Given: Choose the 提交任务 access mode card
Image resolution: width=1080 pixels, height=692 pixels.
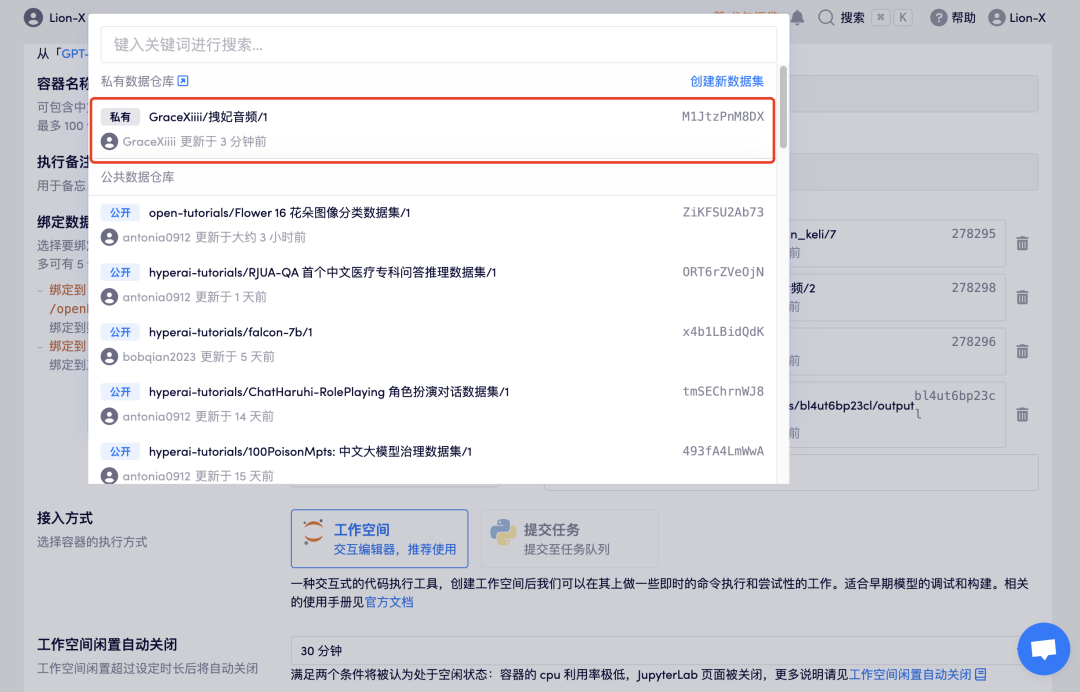Looking at the screenshot, I should 570,538.
